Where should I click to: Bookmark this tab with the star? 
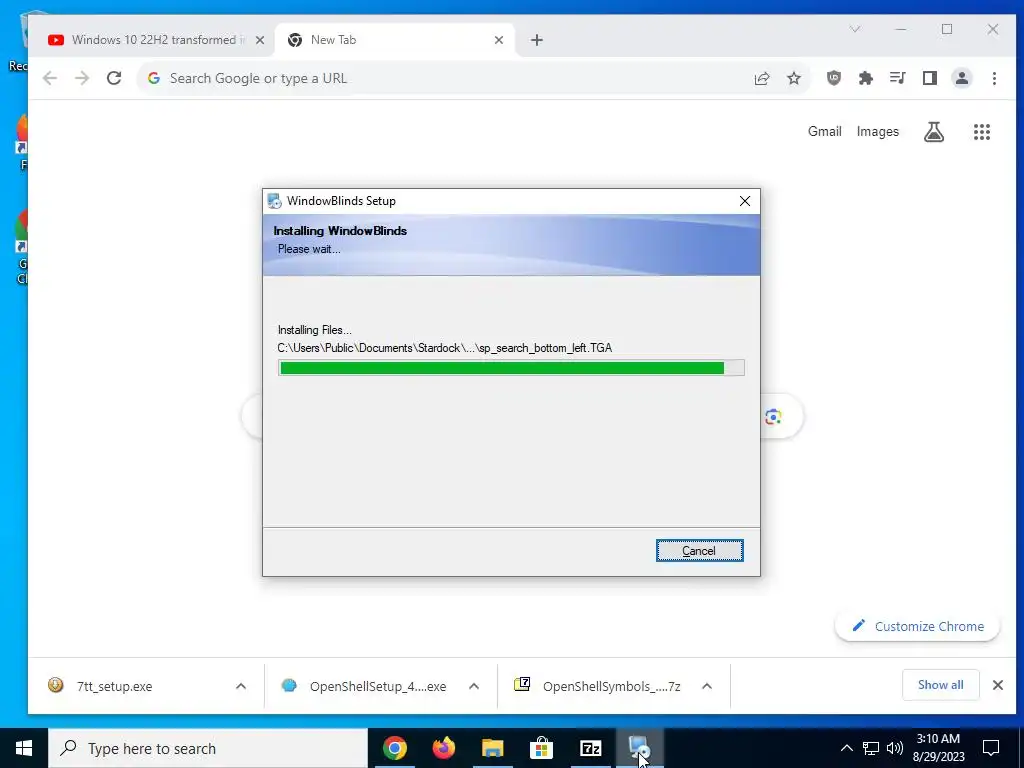click(x=793, y=78)
